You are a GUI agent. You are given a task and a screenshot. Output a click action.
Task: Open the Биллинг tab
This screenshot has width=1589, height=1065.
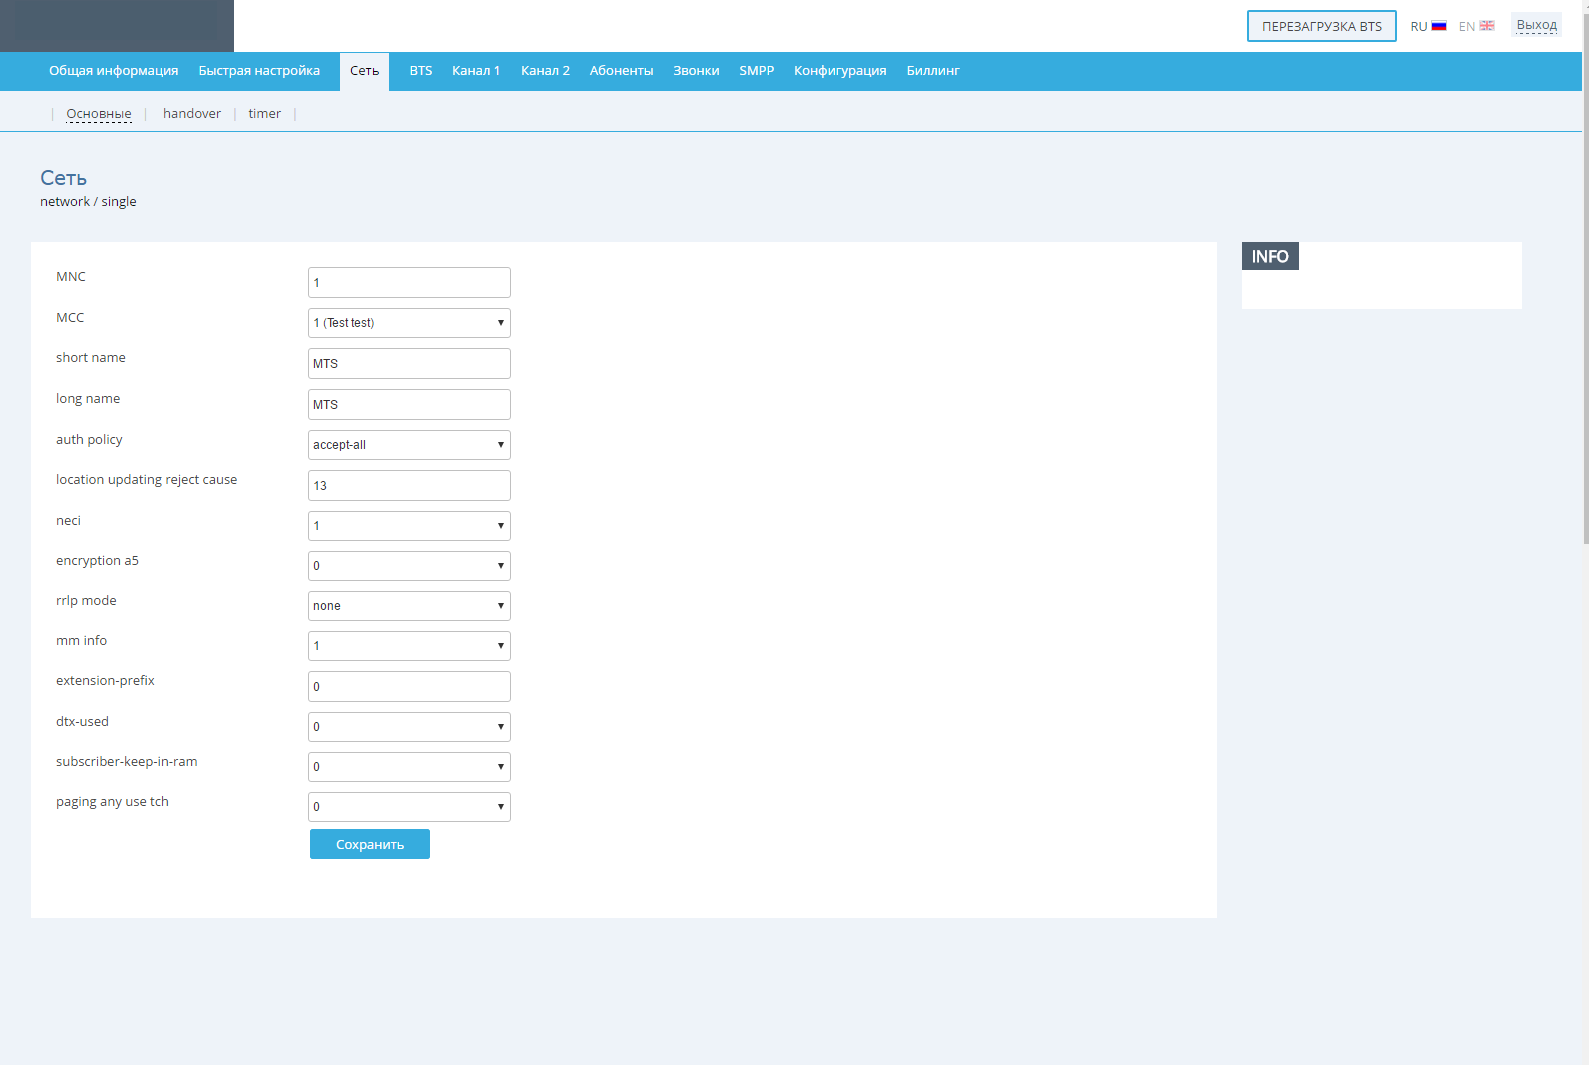pyautogui.click(x=933, y=71)
